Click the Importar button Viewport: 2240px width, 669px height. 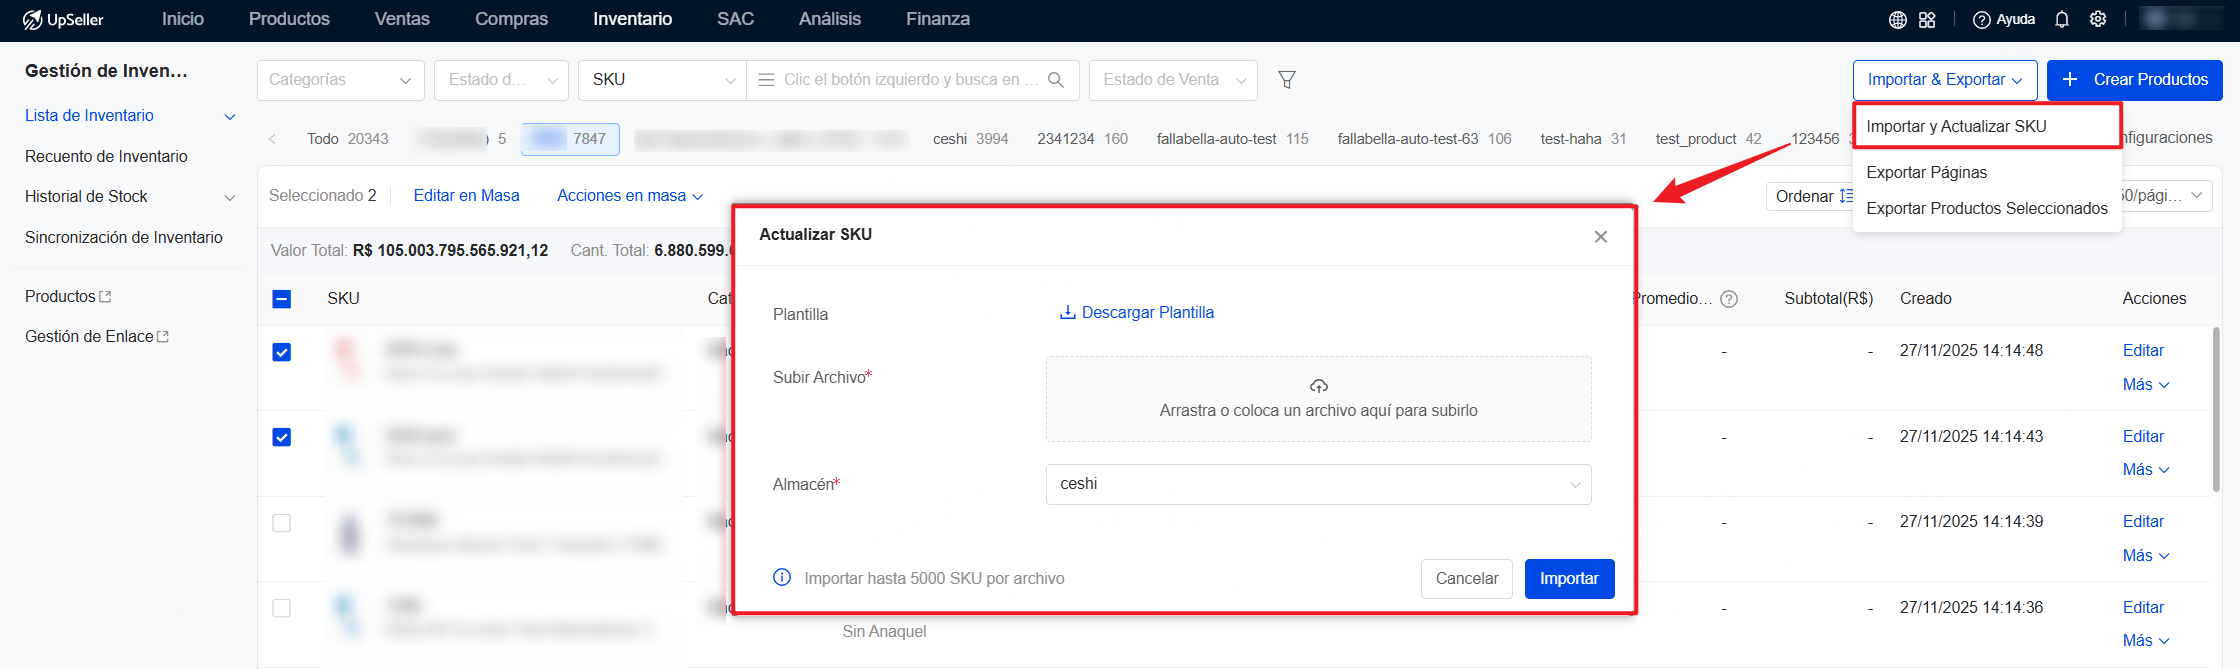[1569, 579]
